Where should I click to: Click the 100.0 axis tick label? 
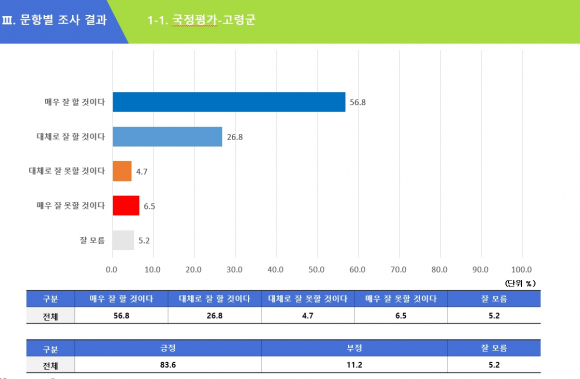coord(522,270)
